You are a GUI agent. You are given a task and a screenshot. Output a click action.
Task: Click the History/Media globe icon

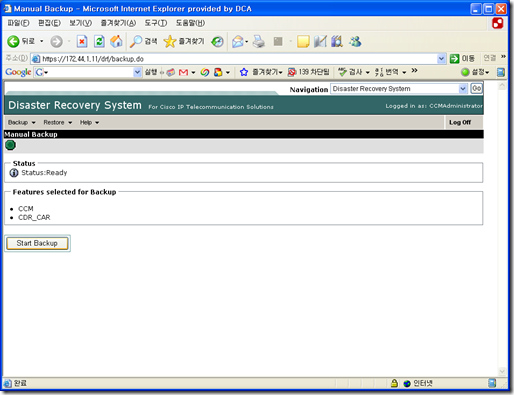click(218, 42)
